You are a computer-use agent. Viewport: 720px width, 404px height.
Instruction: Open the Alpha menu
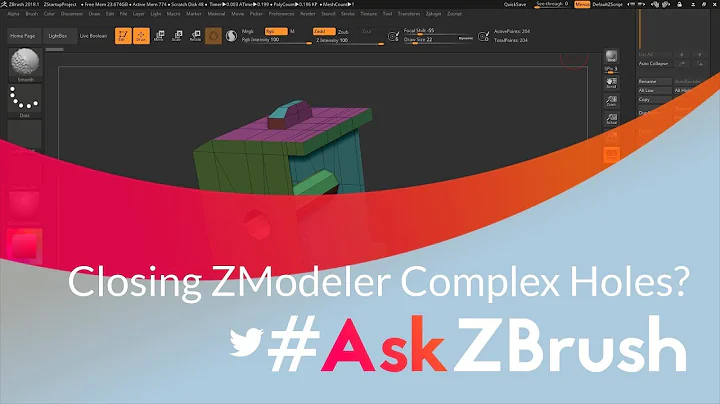[x=13, y=14]
